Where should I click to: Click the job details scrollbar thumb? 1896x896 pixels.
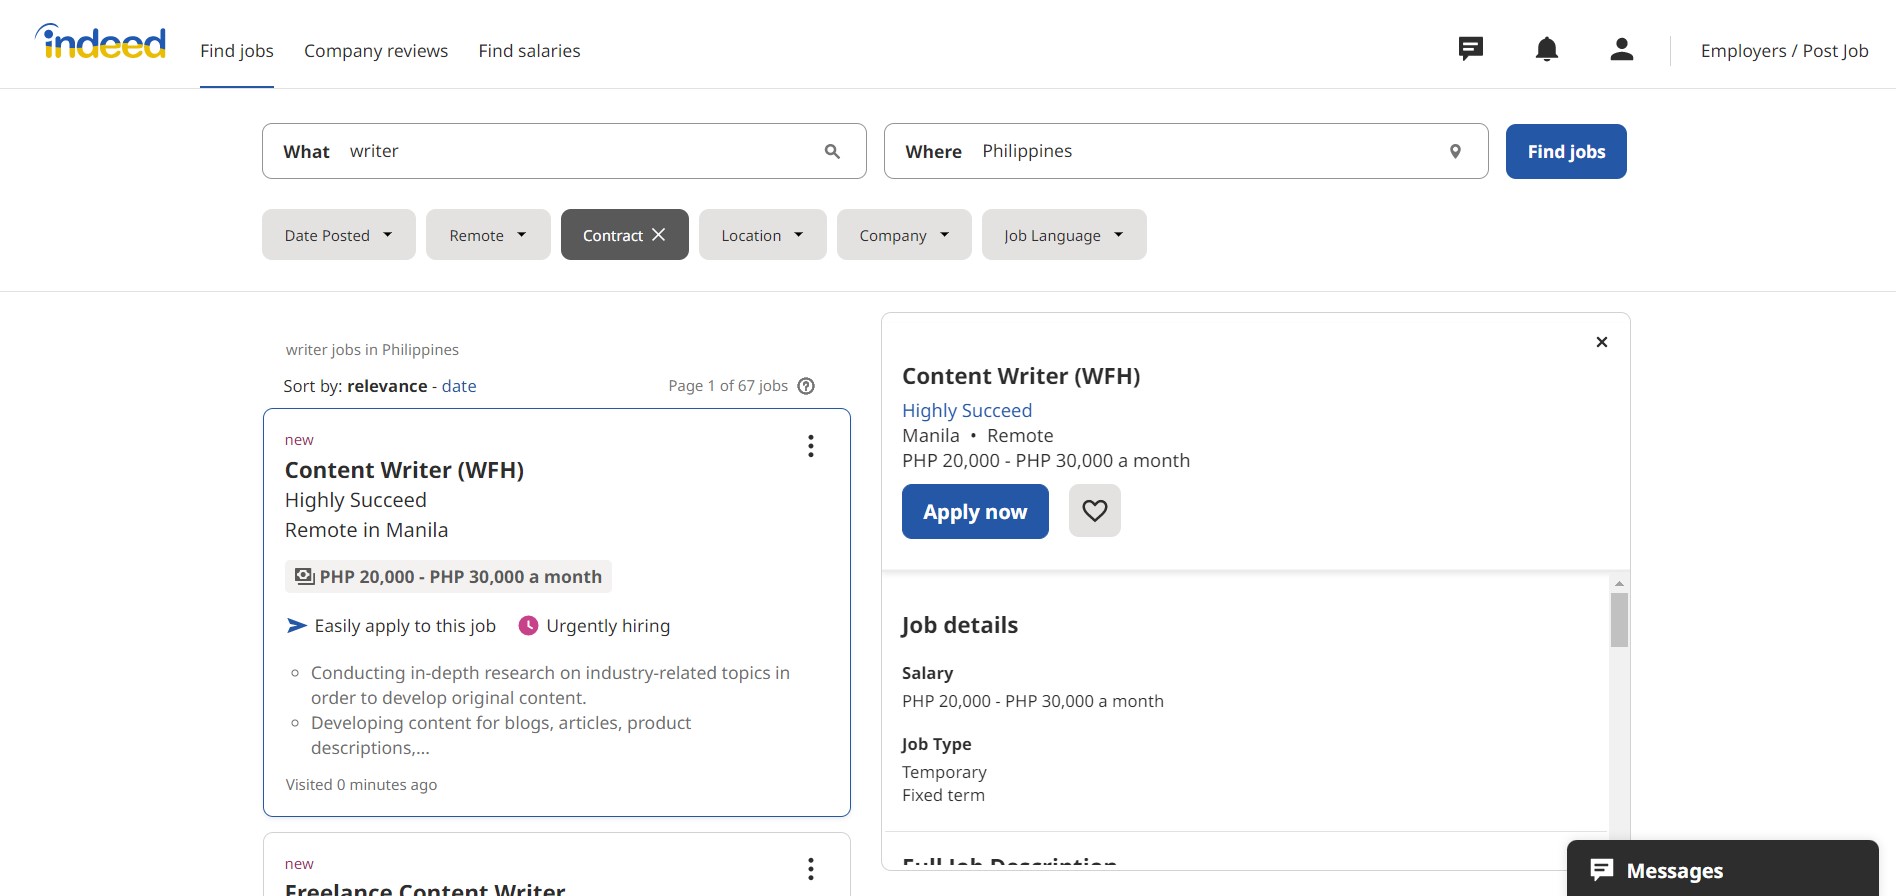tap(1619, 620)
